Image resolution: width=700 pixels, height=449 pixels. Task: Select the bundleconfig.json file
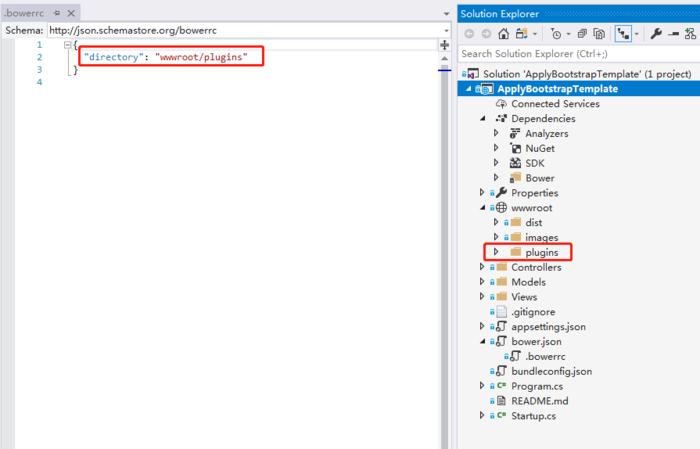551,371
